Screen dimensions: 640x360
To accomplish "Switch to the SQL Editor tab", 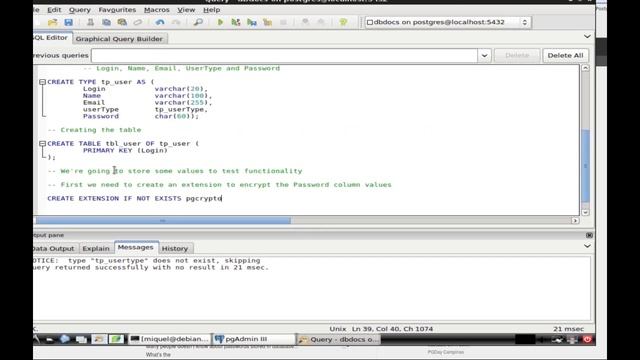I will point(52,38).
